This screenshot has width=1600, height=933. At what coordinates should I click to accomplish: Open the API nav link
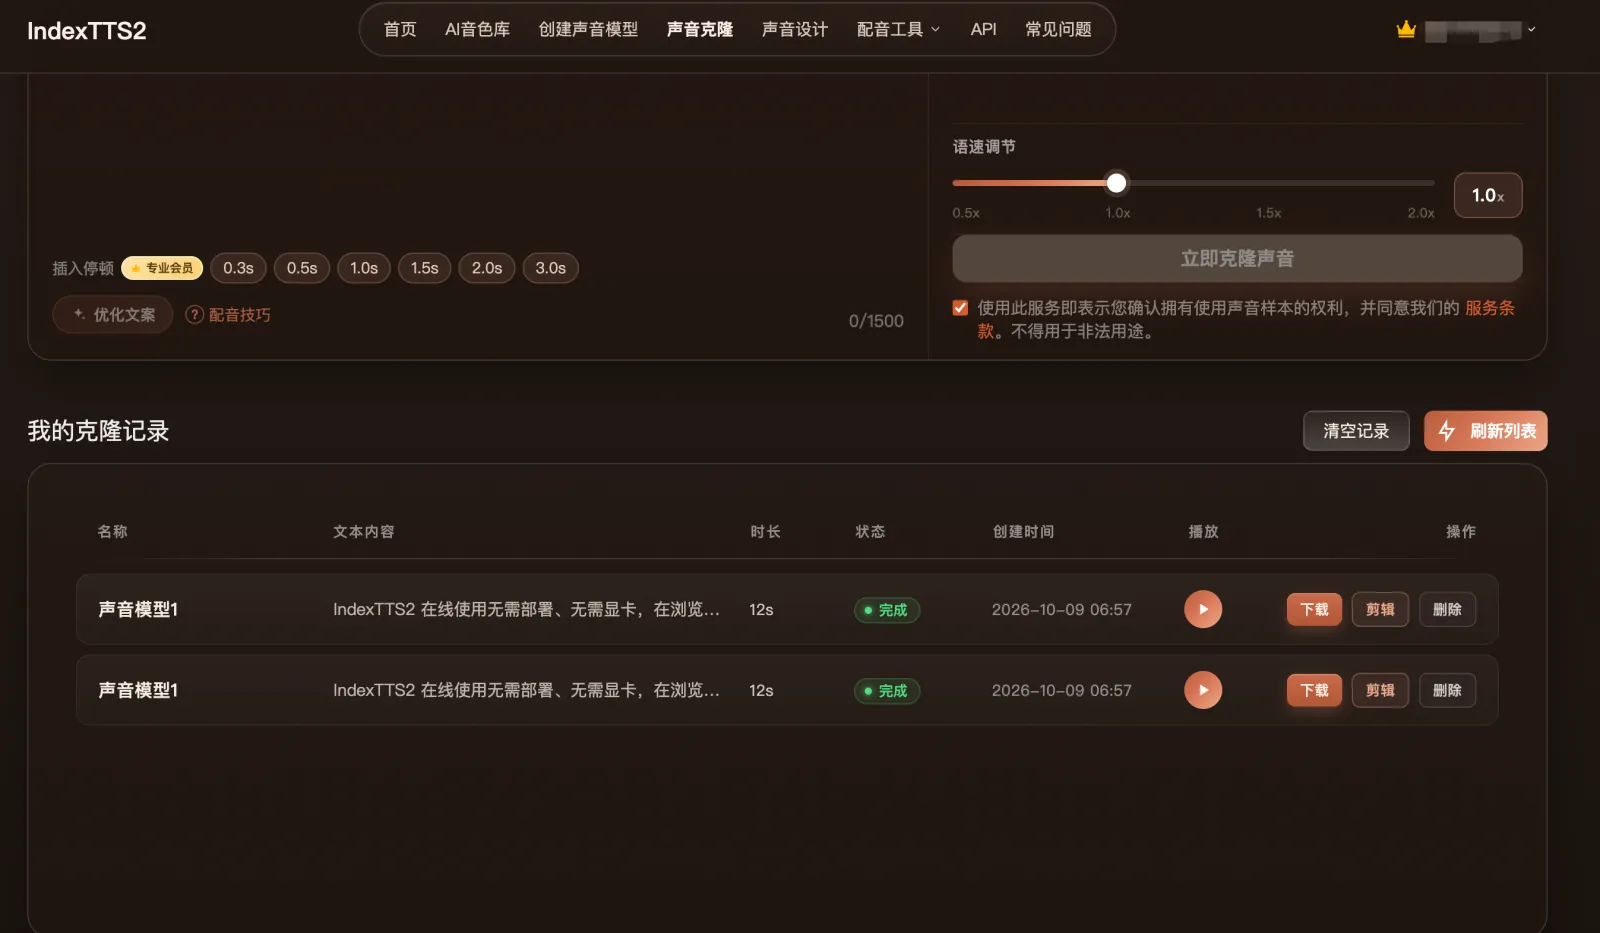click(x=983, y=29)
